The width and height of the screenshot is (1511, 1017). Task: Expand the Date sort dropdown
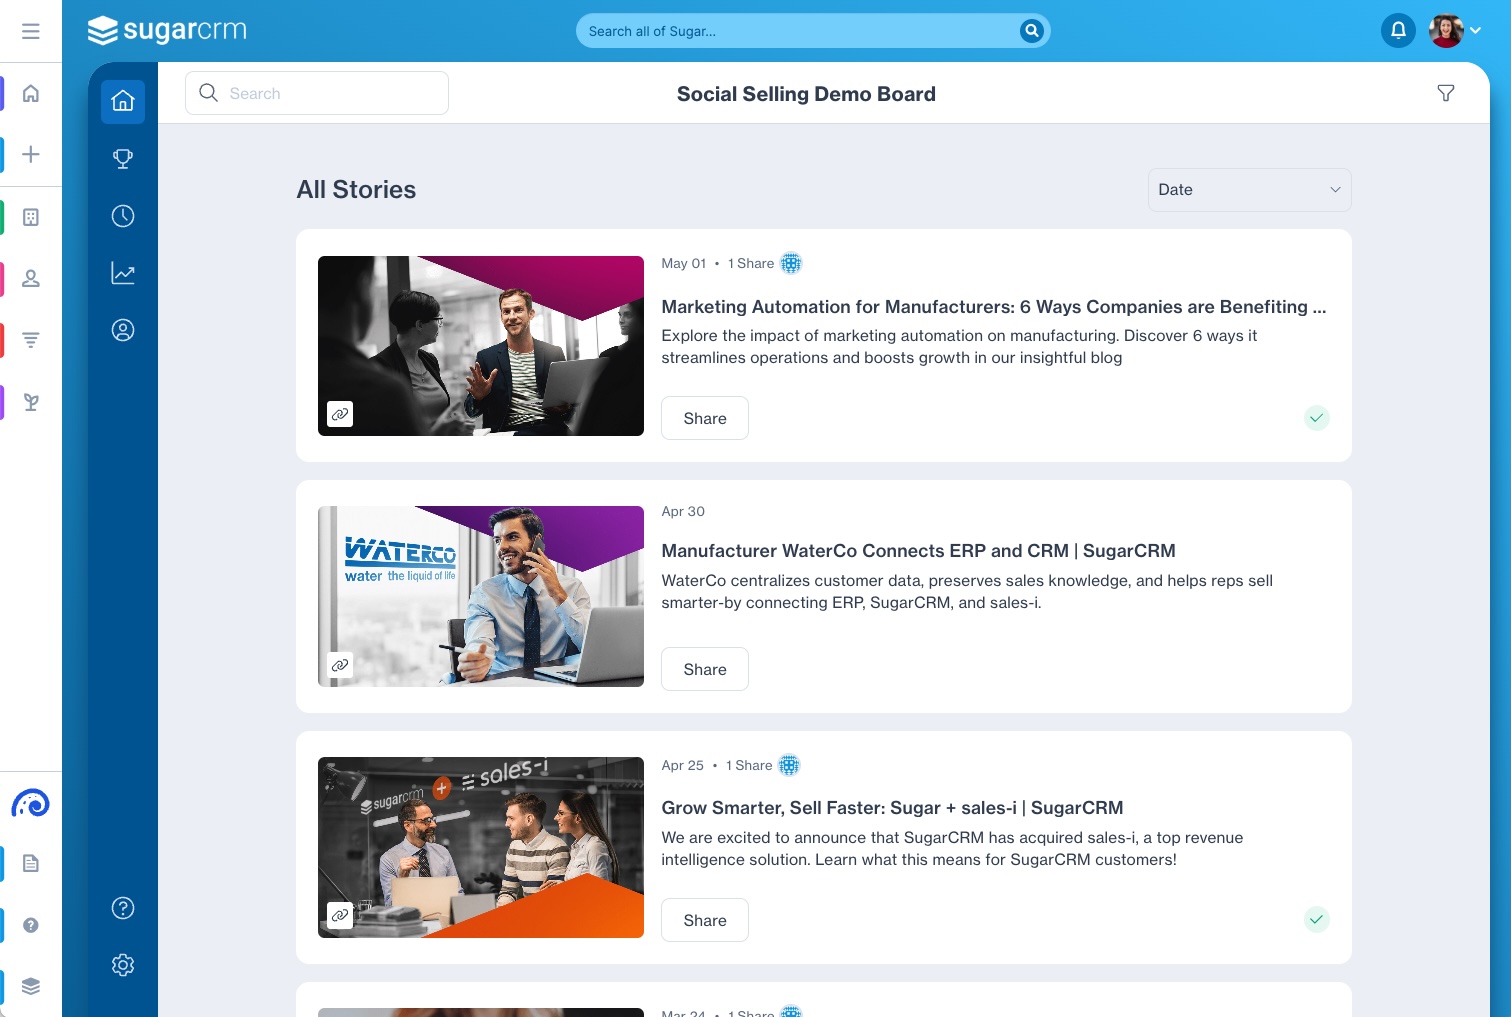tap(1249, 190)
